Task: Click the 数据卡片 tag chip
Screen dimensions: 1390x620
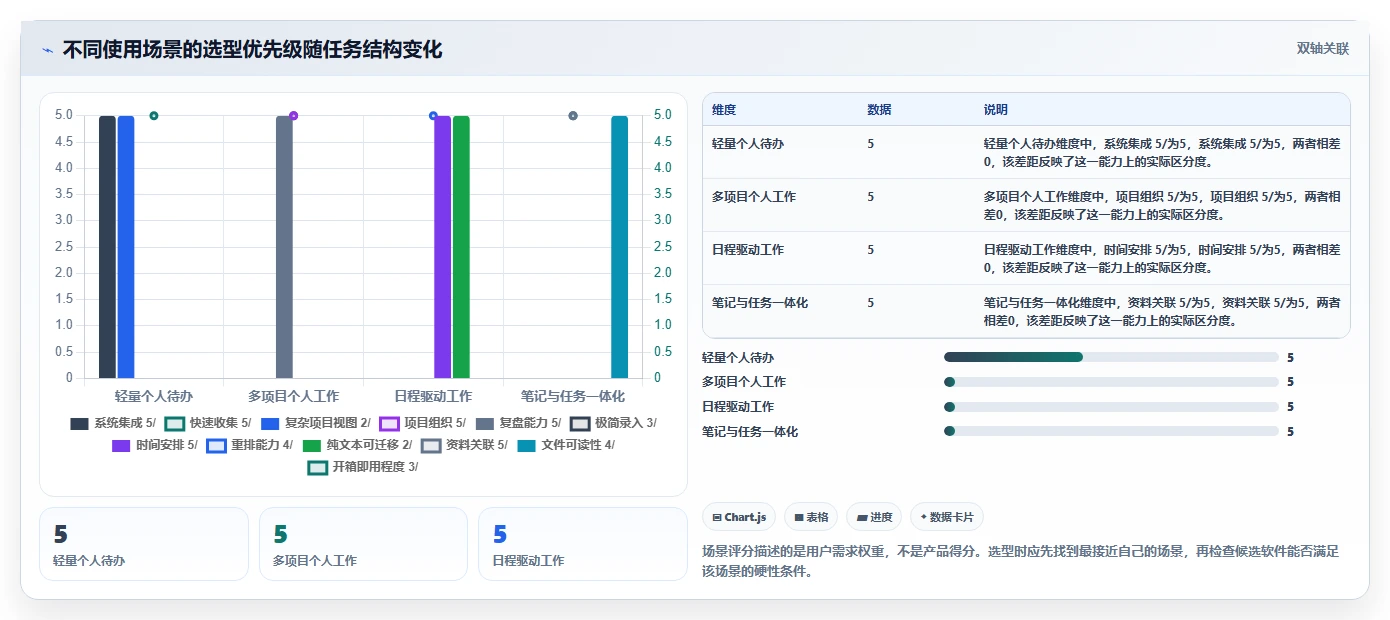Action: 947,517
